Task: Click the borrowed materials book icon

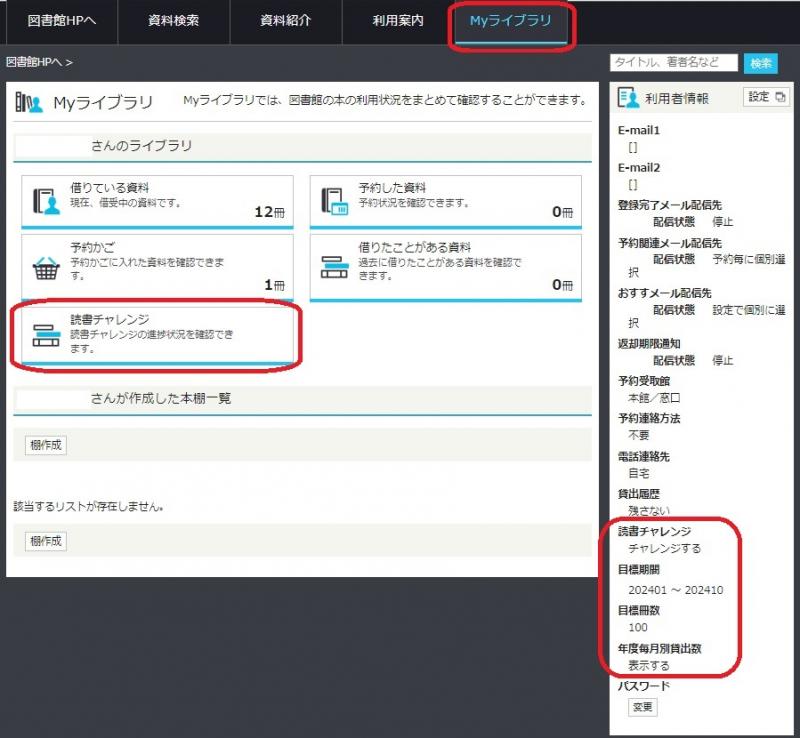Action: 46,201
